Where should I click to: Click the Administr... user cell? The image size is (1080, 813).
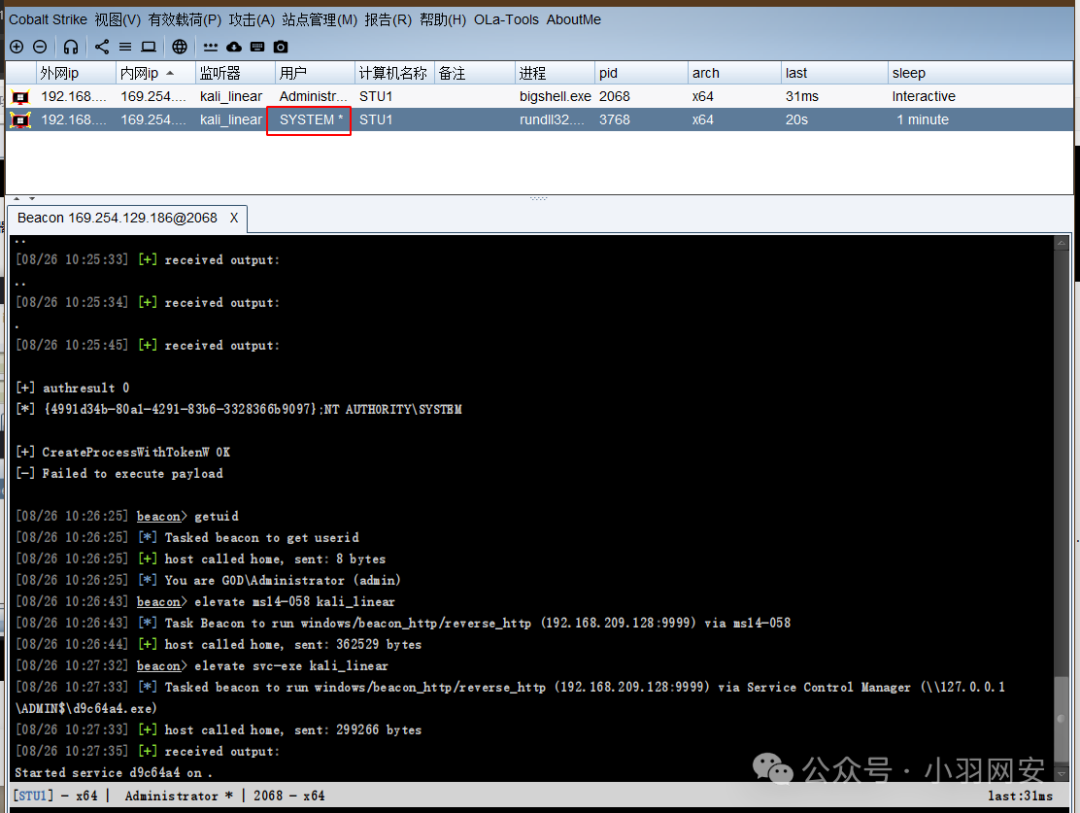click(x=313, y=96)
